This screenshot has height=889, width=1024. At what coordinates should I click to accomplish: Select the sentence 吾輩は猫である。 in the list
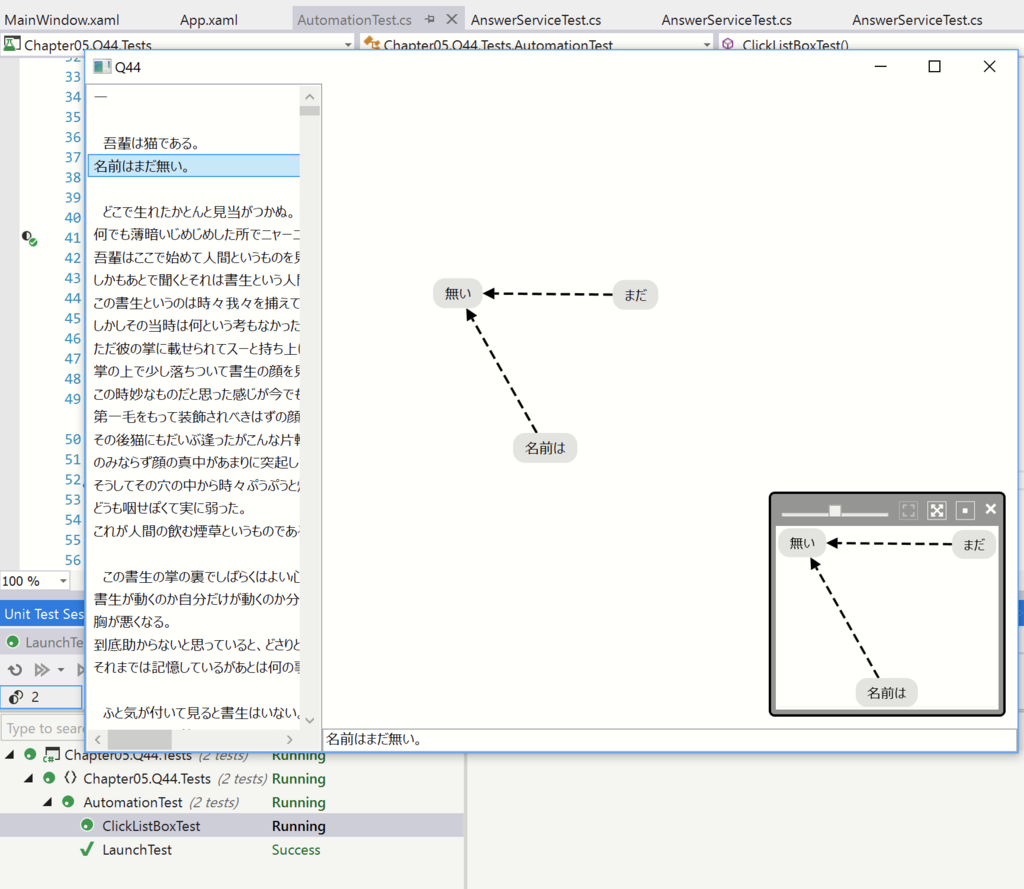tap(194, 143)
